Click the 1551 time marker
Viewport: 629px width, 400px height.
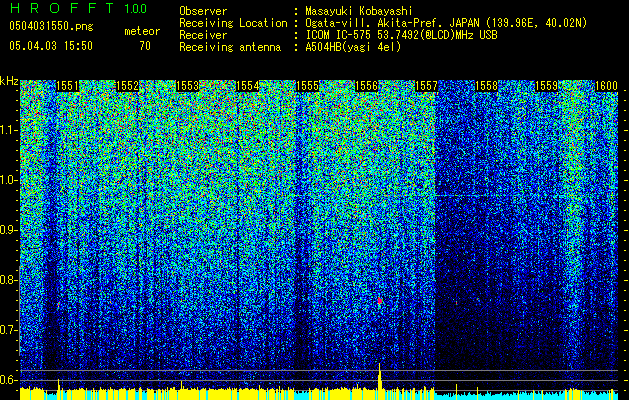(x=67, y=86)
